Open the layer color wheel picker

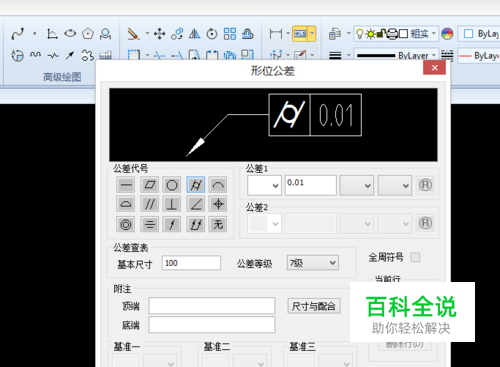point(447,34)
